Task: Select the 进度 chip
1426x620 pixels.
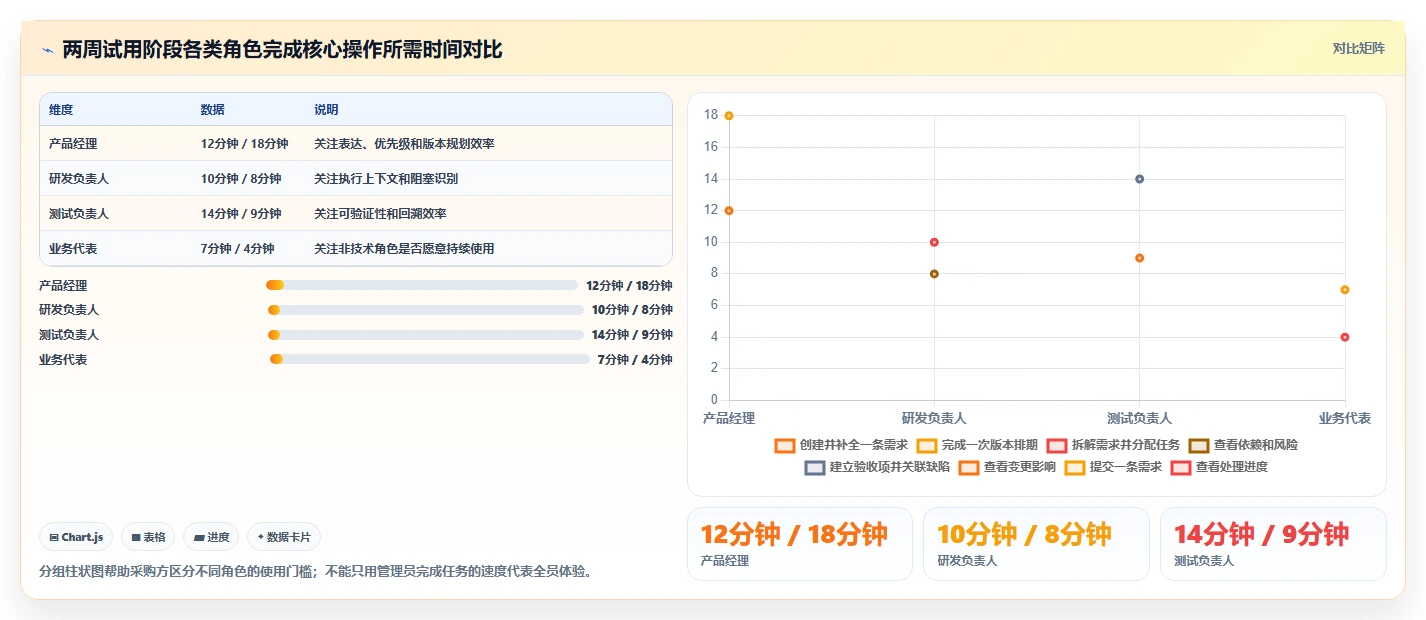Action: pyautogui.click(x=211, y=537)
